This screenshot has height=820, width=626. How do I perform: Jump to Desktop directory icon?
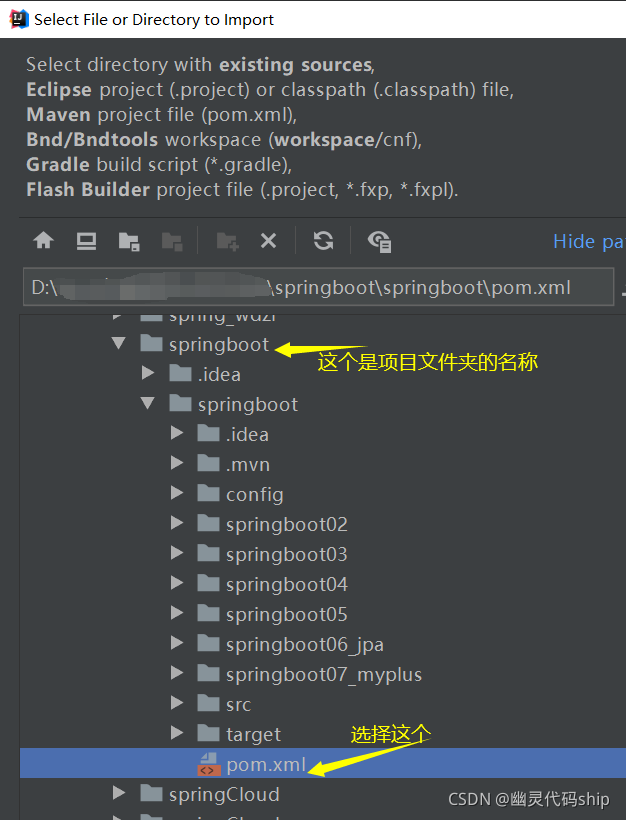click(86, 241)
